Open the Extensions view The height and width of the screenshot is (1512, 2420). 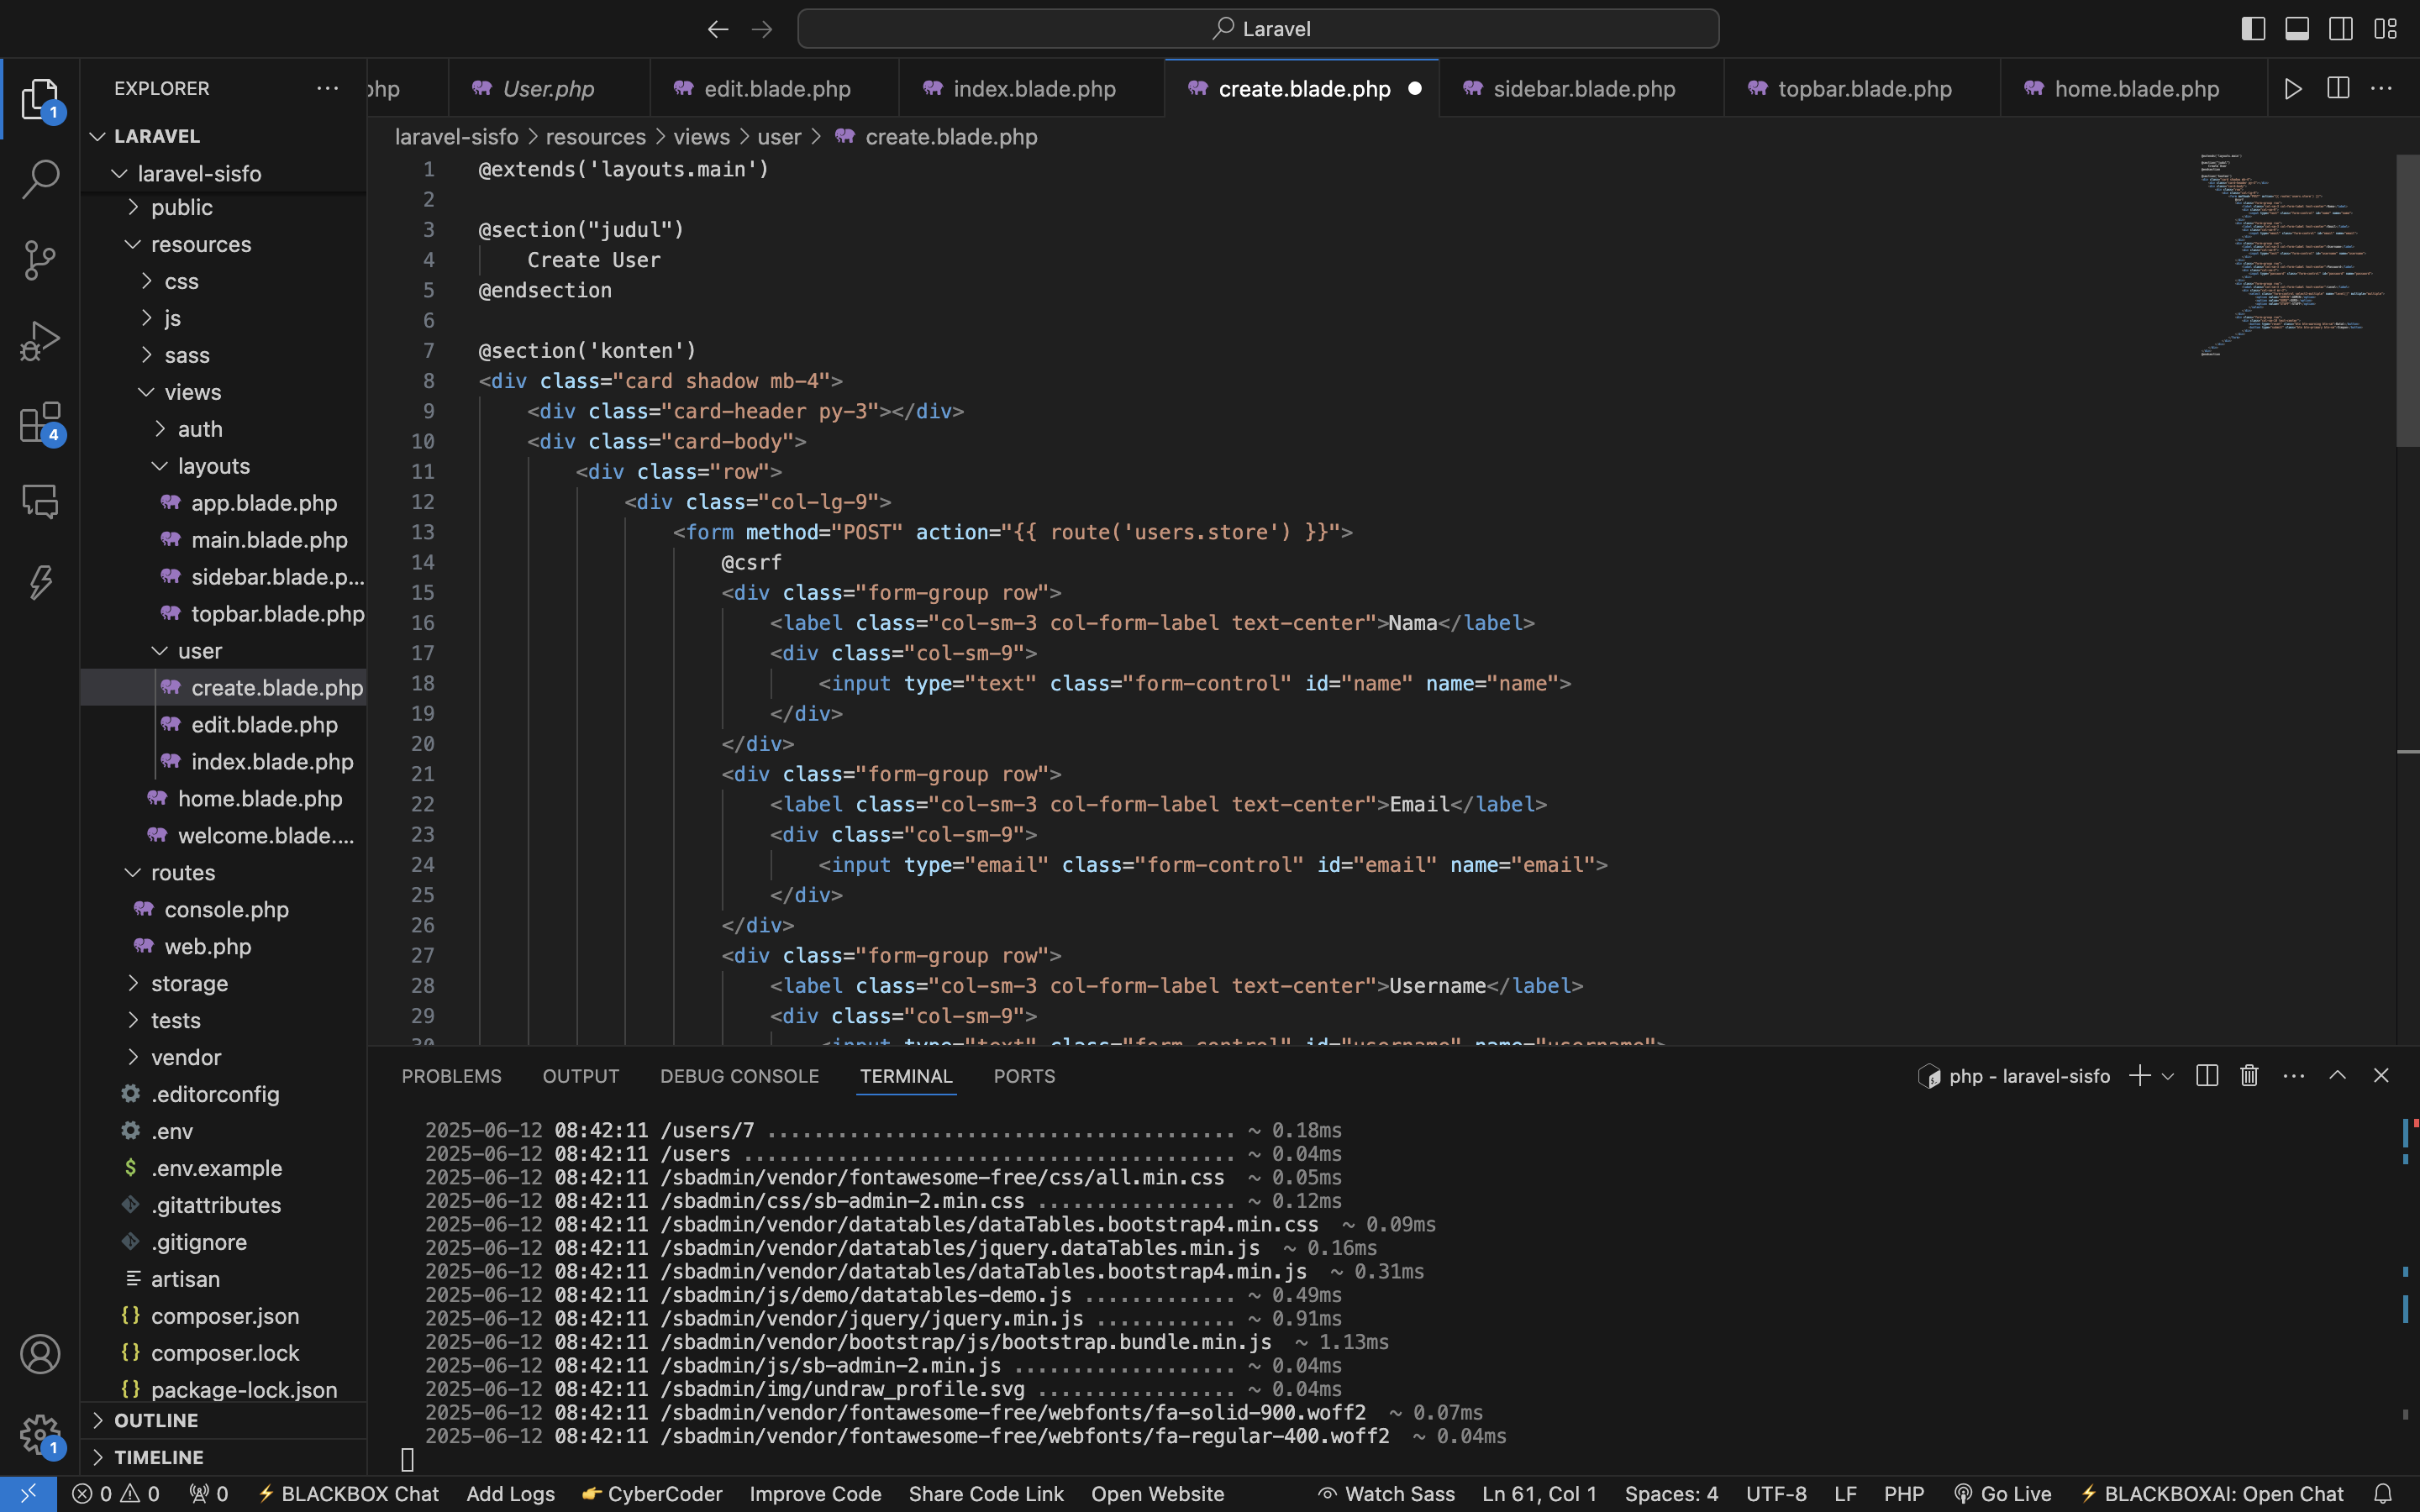pyautogui.click(x=40, y=422)
